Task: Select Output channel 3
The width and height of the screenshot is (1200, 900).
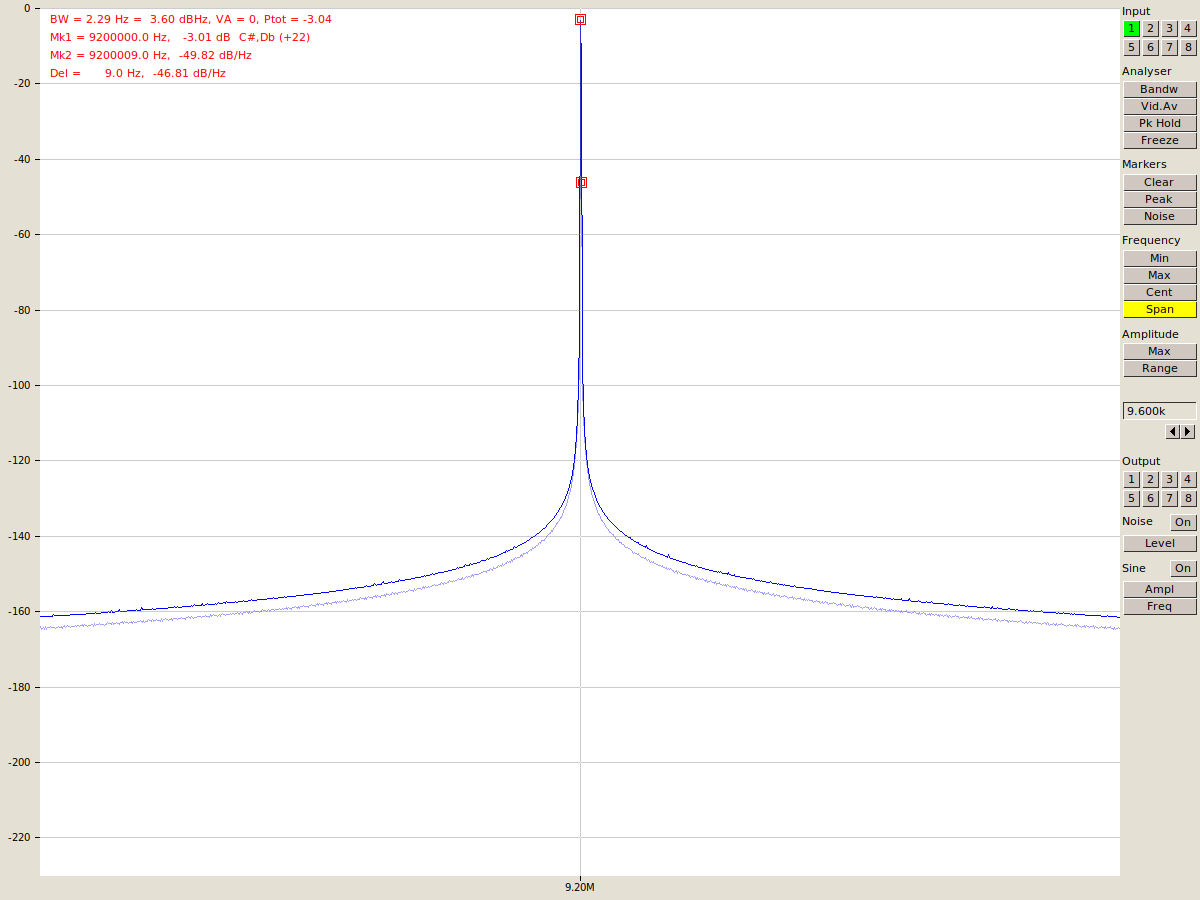Action: tap(1169, 479)
